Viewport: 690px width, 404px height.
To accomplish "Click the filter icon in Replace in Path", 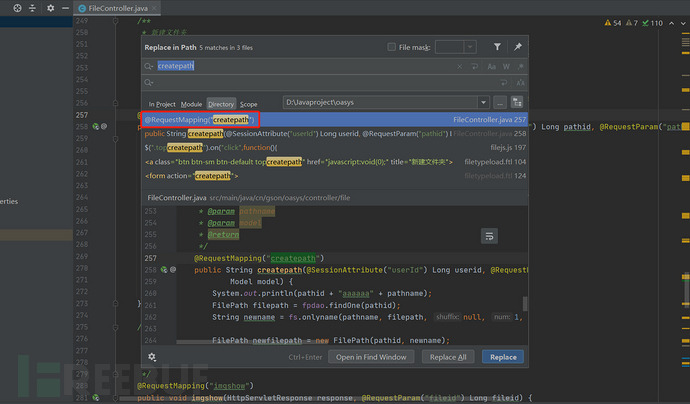I will (497, 47).
